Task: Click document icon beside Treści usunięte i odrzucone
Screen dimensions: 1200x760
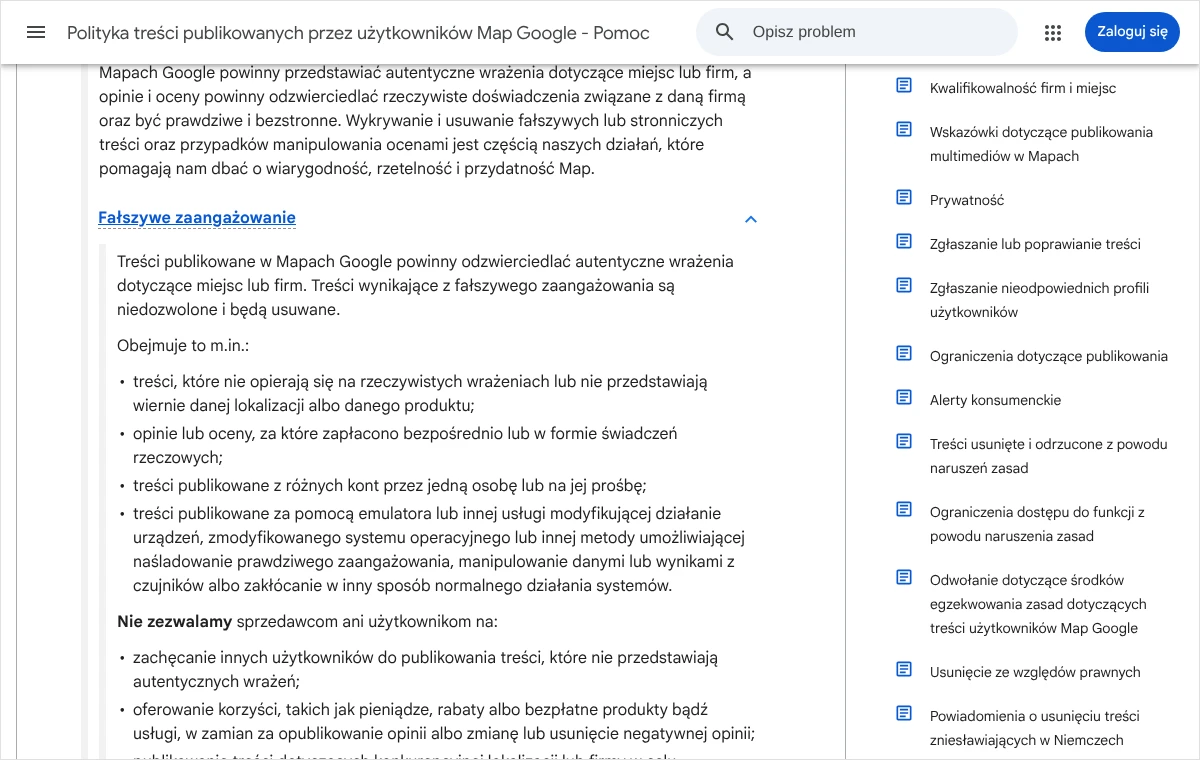Action: [x=904, y=442]
